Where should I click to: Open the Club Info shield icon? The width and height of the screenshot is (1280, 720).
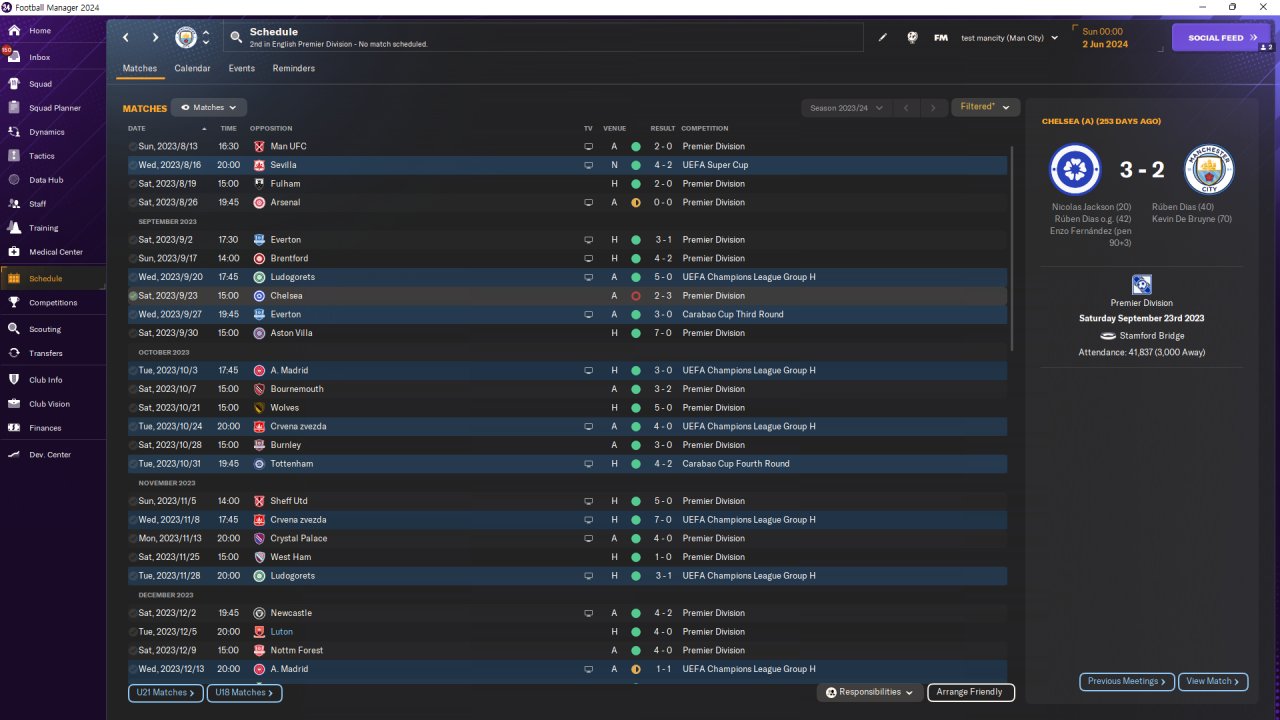[14, 380]
